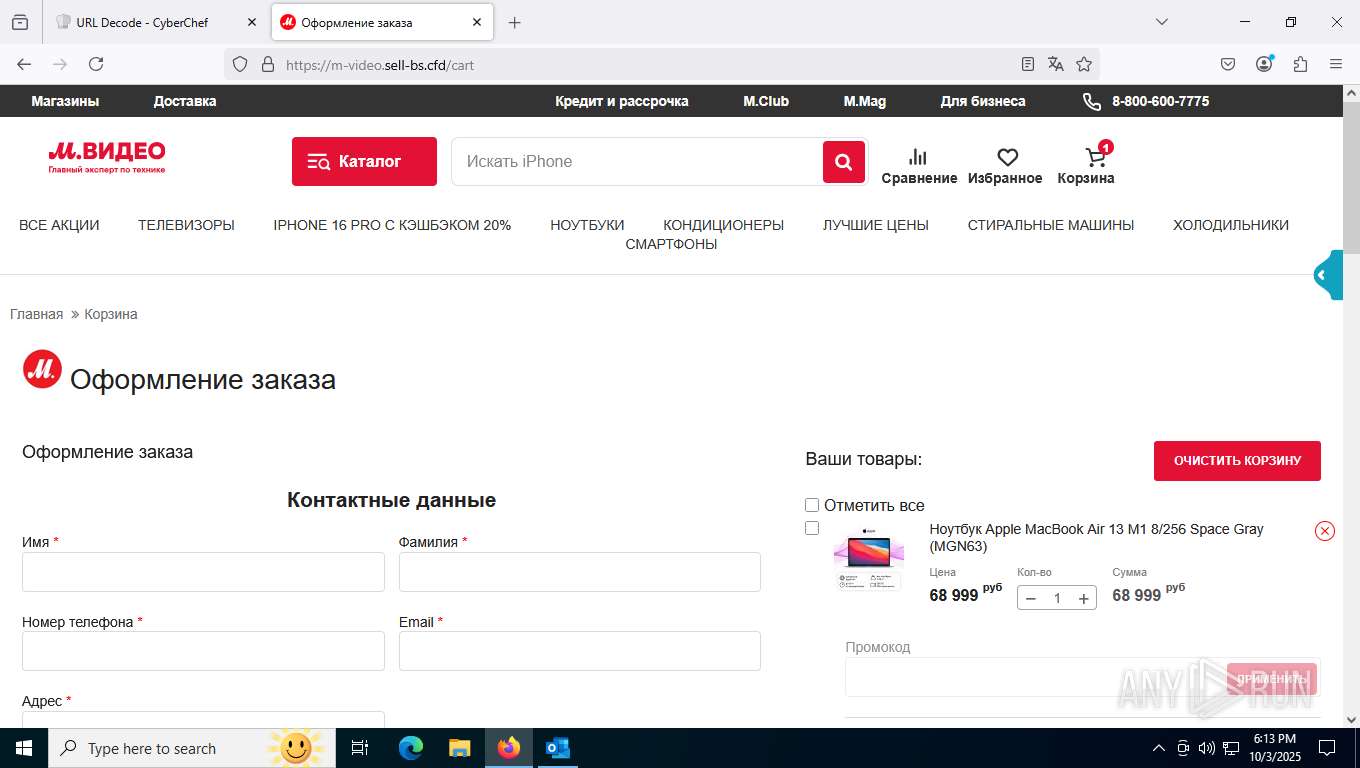The width and height of the screenshot is (1360, 768).
Task: Increase quantity with plus button
Action: 1083,598
